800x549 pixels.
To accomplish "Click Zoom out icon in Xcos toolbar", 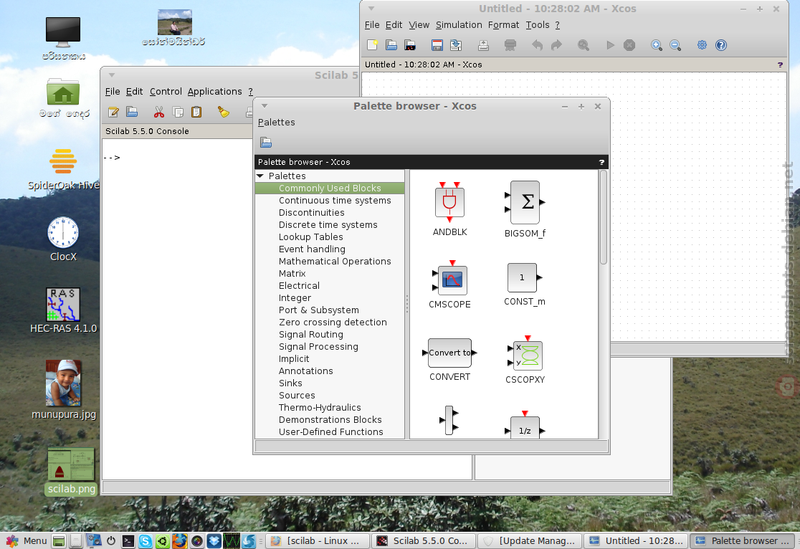I will [675, 45].
